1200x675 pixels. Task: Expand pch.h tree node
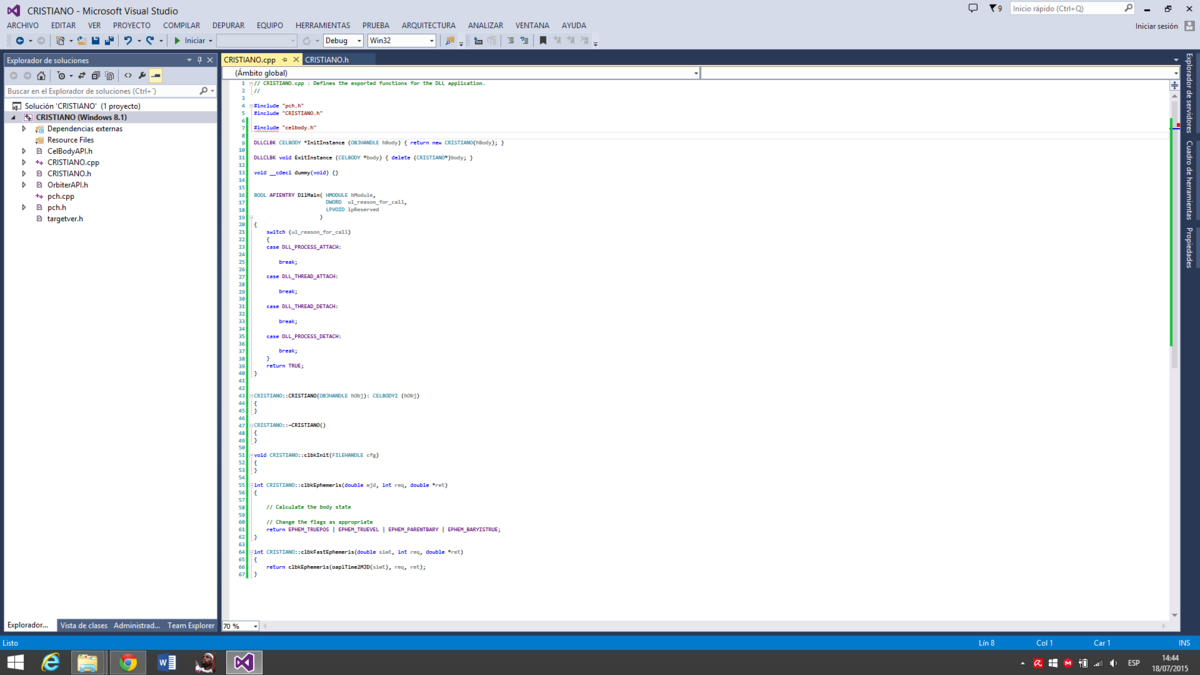(x=24, y=207)
